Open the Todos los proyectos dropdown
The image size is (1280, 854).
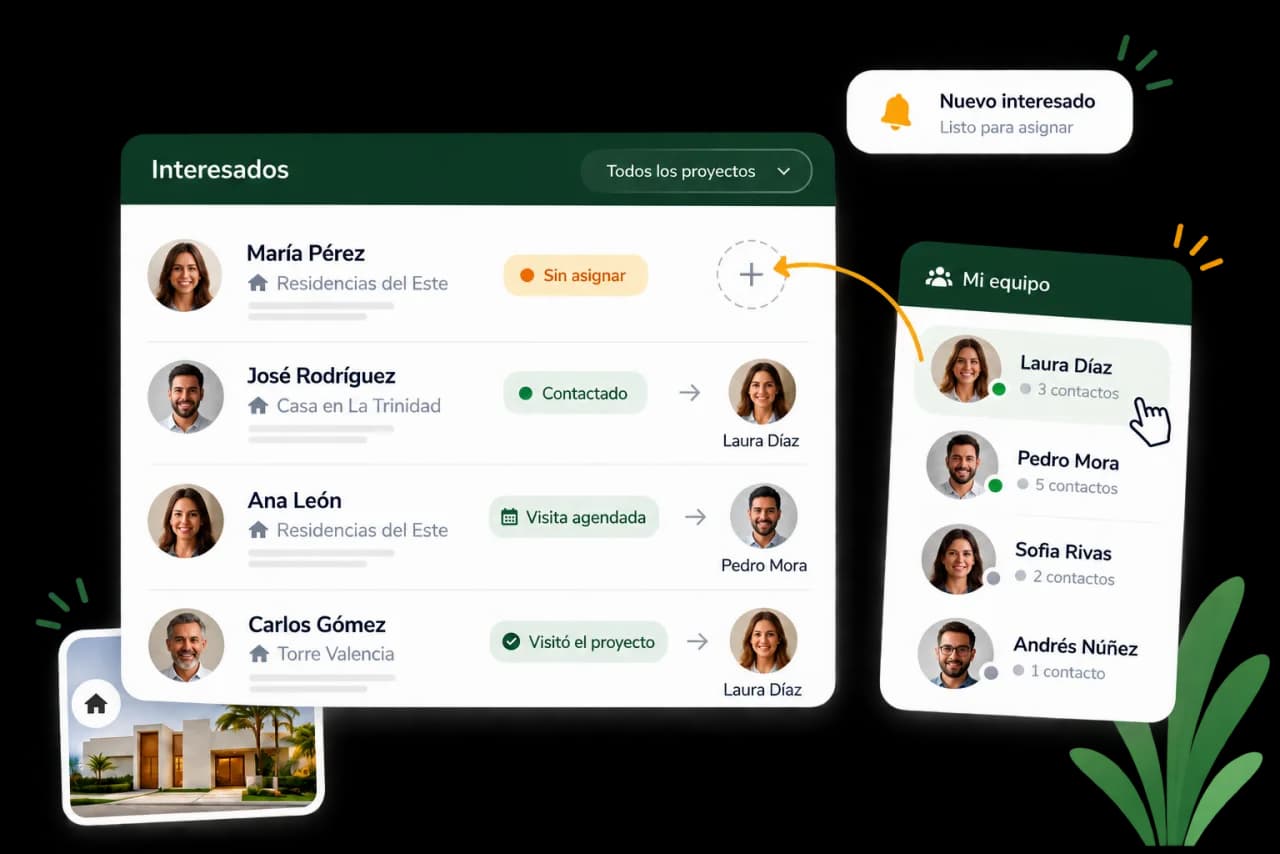tap(696, 171)
